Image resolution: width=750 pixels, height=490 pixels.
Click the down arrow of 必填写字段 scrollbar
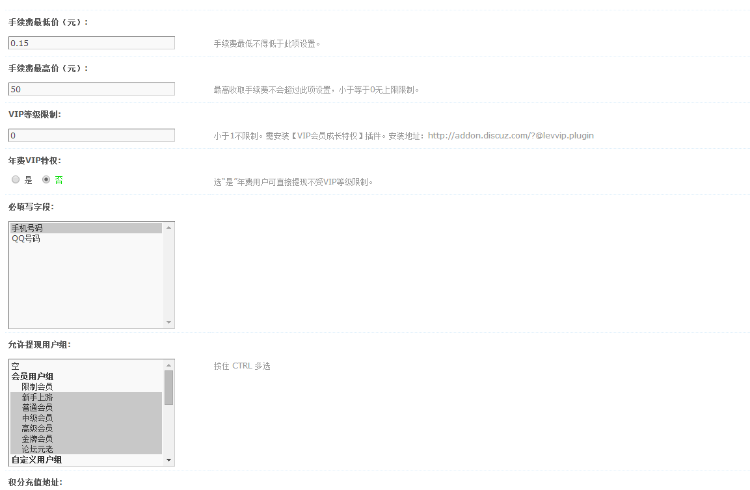coord(168,322)
